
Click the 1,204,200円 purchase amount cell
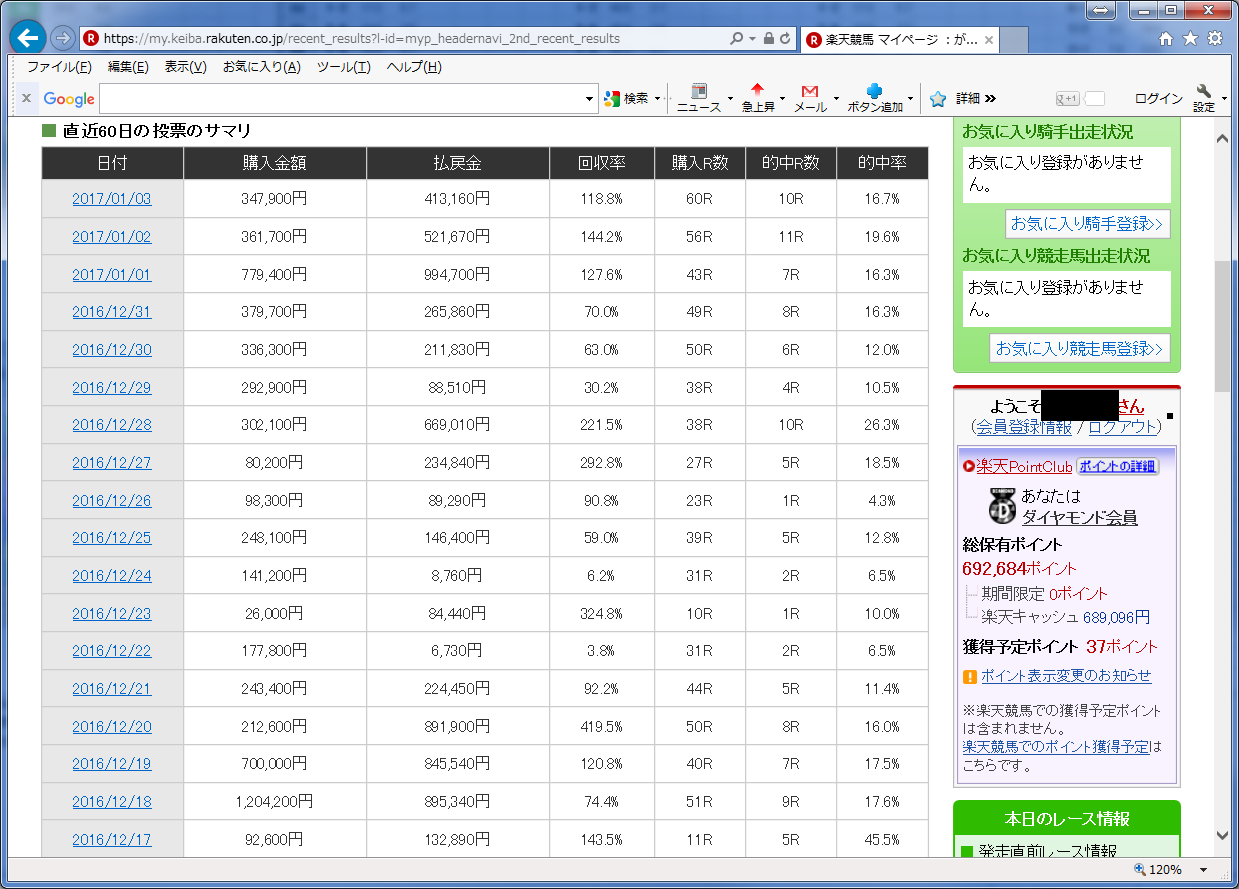click(274, 801)
